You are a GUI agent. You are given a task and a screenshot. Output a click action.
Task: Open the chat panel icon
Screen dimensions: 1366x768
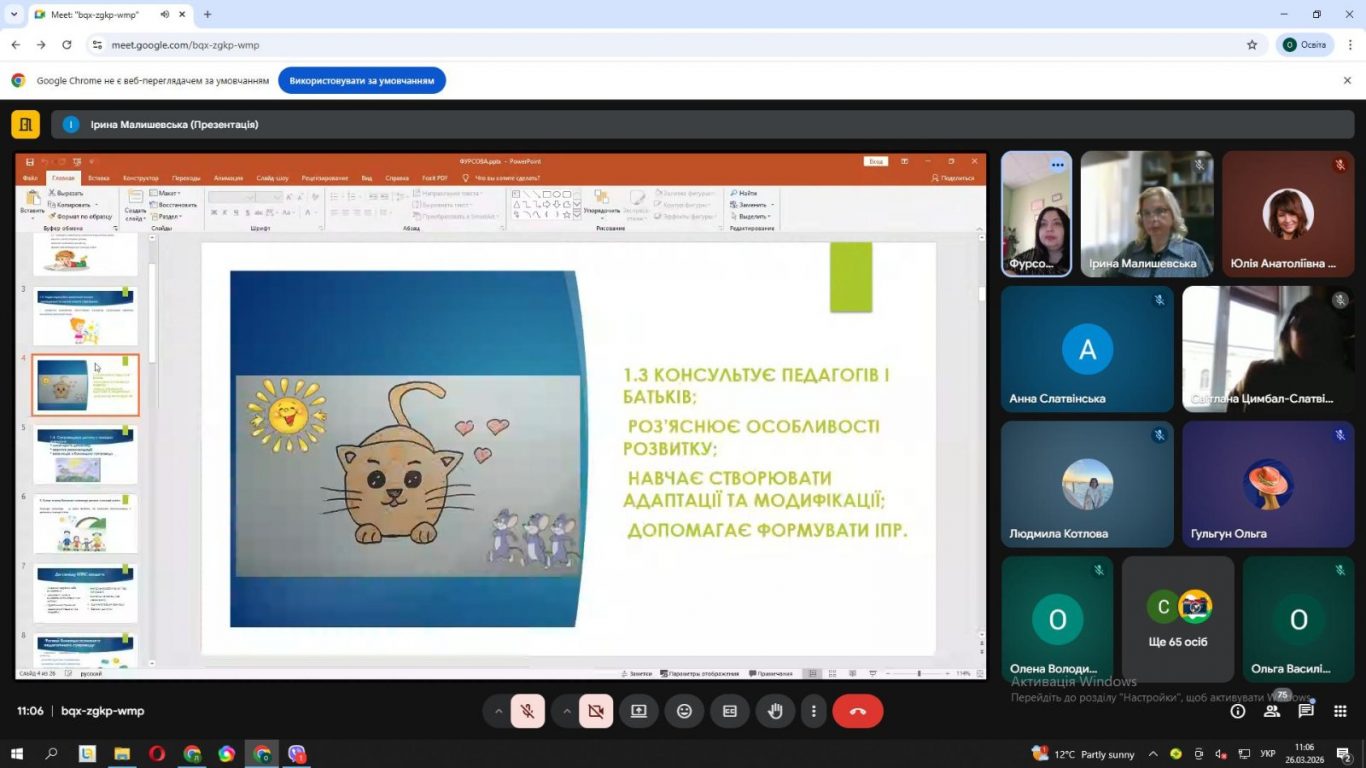pos(1306,711)
